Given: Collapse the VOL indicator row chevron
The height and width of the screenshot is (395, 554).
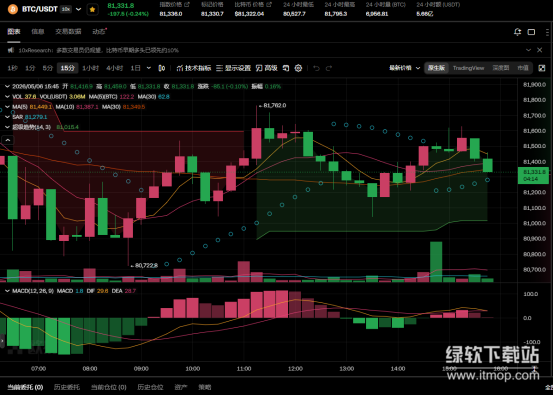Looking at the screenshot, I should tap(7, 96).
